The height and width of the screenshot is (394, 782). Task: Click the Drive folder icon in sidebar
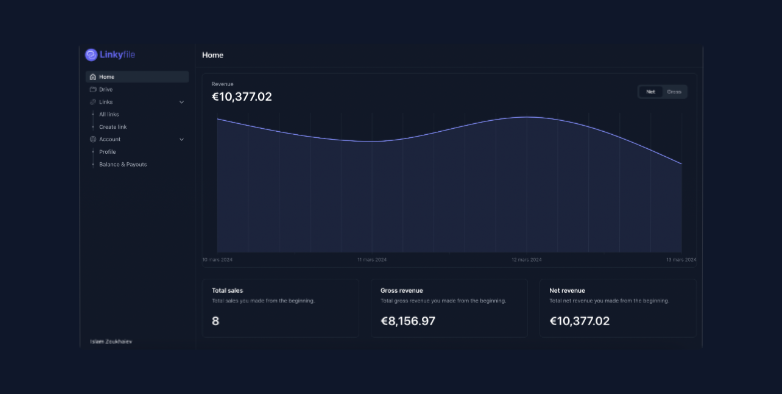(93, 89)
